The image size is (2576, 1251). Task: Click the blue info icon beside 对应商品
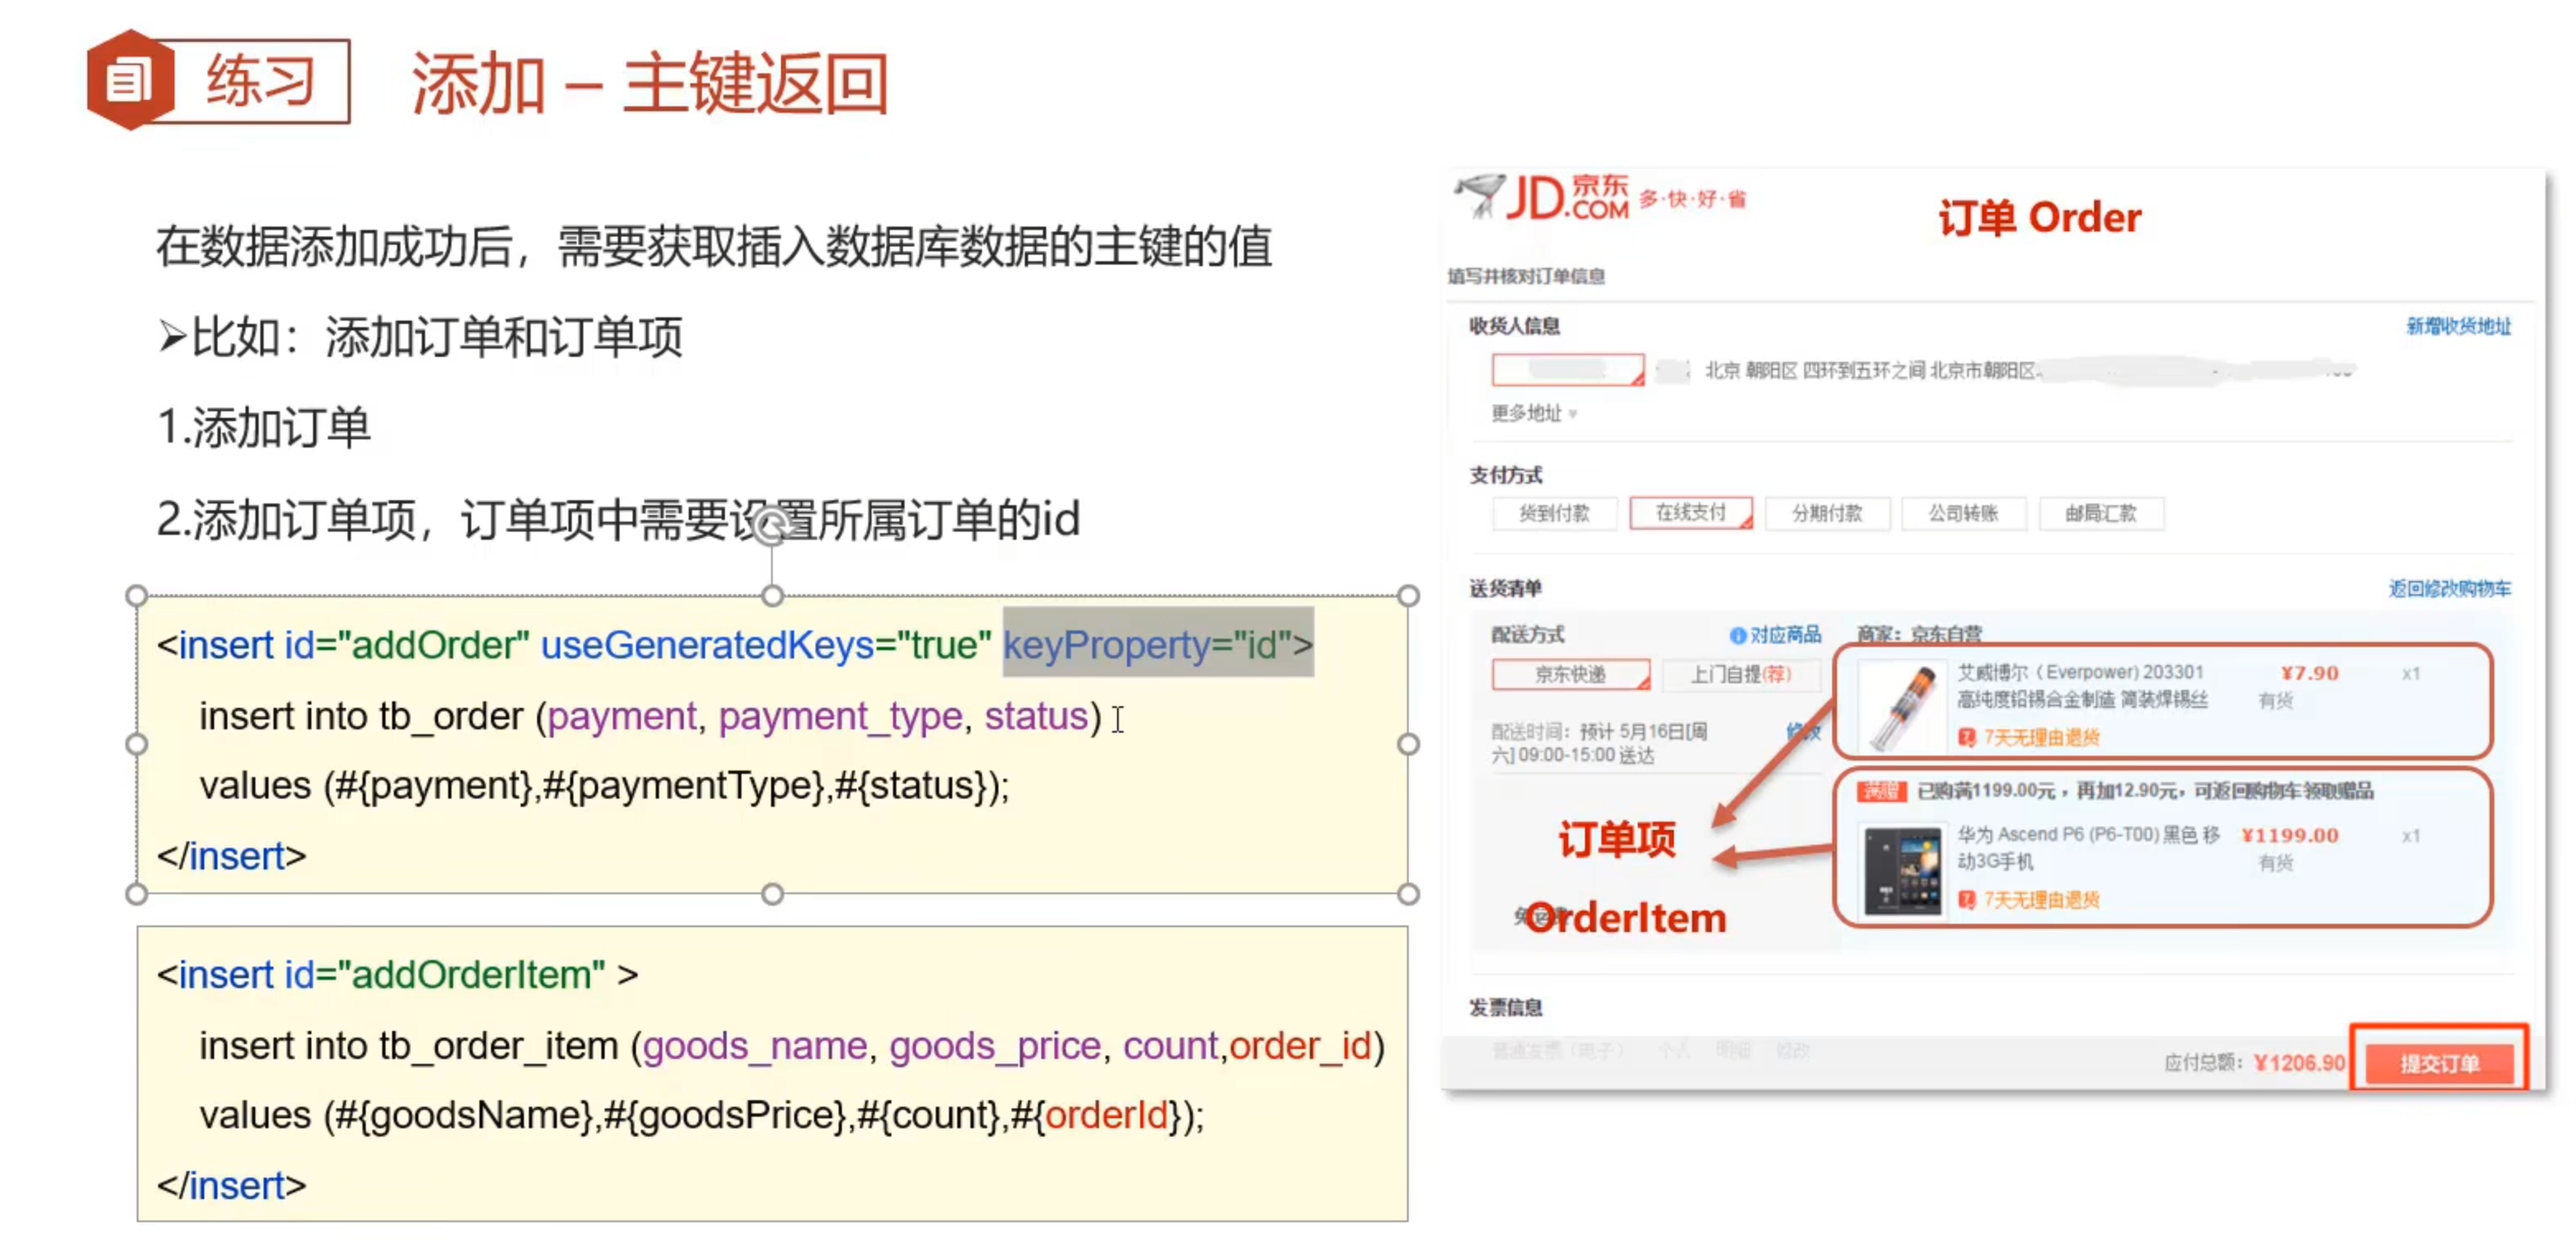(1738, 635)
